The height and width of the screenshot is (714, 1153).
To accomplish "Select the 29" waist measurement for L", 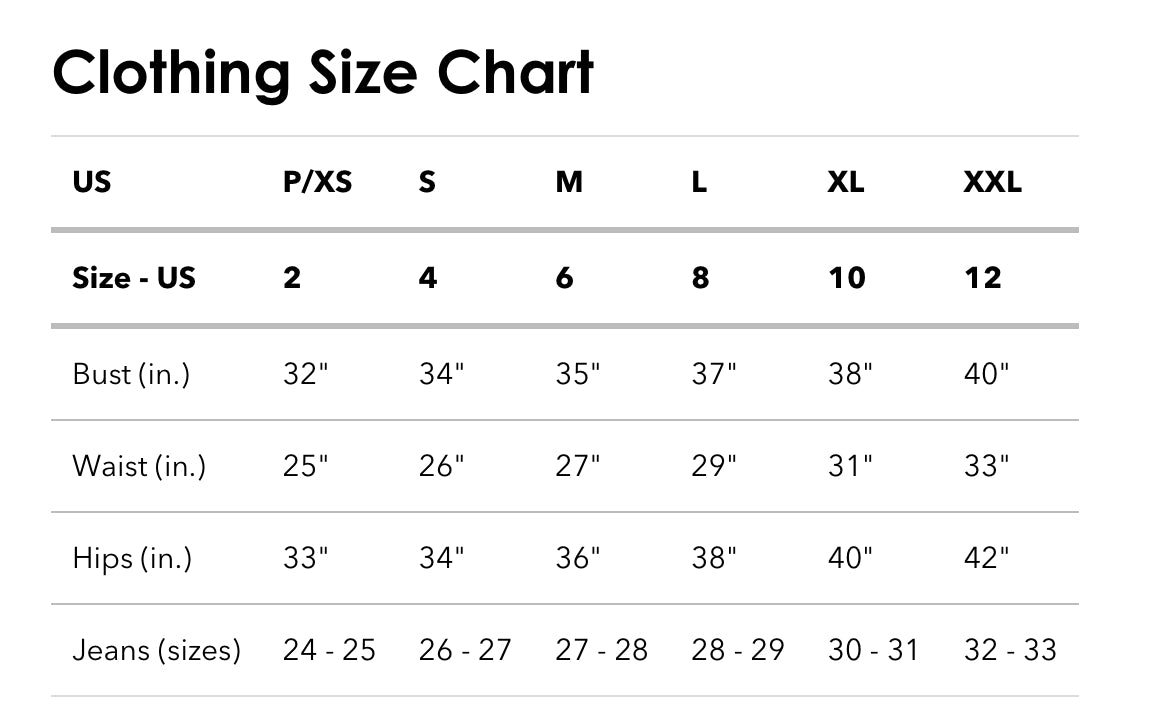I will click(714, 466).
